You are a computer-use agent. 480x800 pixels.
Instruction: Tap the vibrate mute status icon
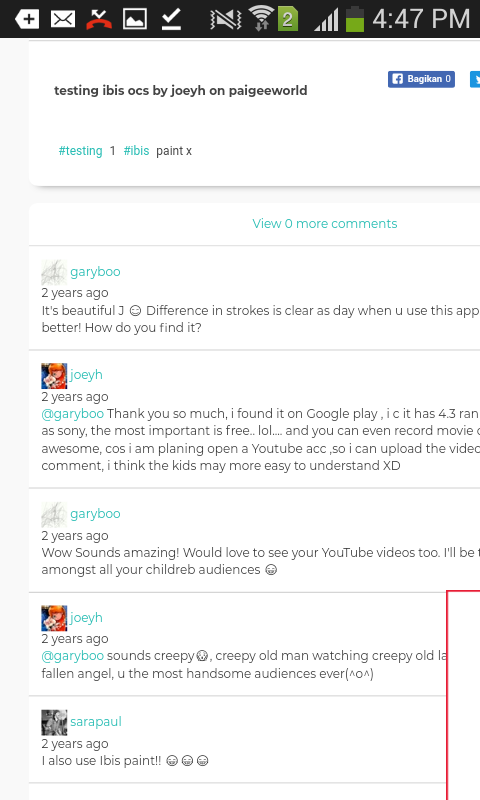tap(225, 19)
